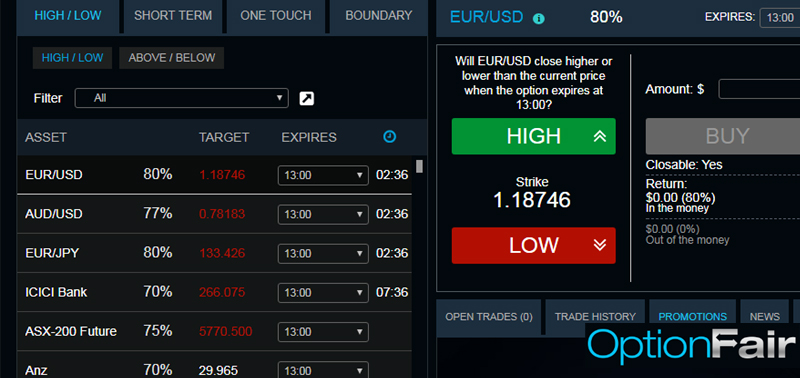Select the ICICI Bank asset row
The image size is (800, 378).
point(214,292)
